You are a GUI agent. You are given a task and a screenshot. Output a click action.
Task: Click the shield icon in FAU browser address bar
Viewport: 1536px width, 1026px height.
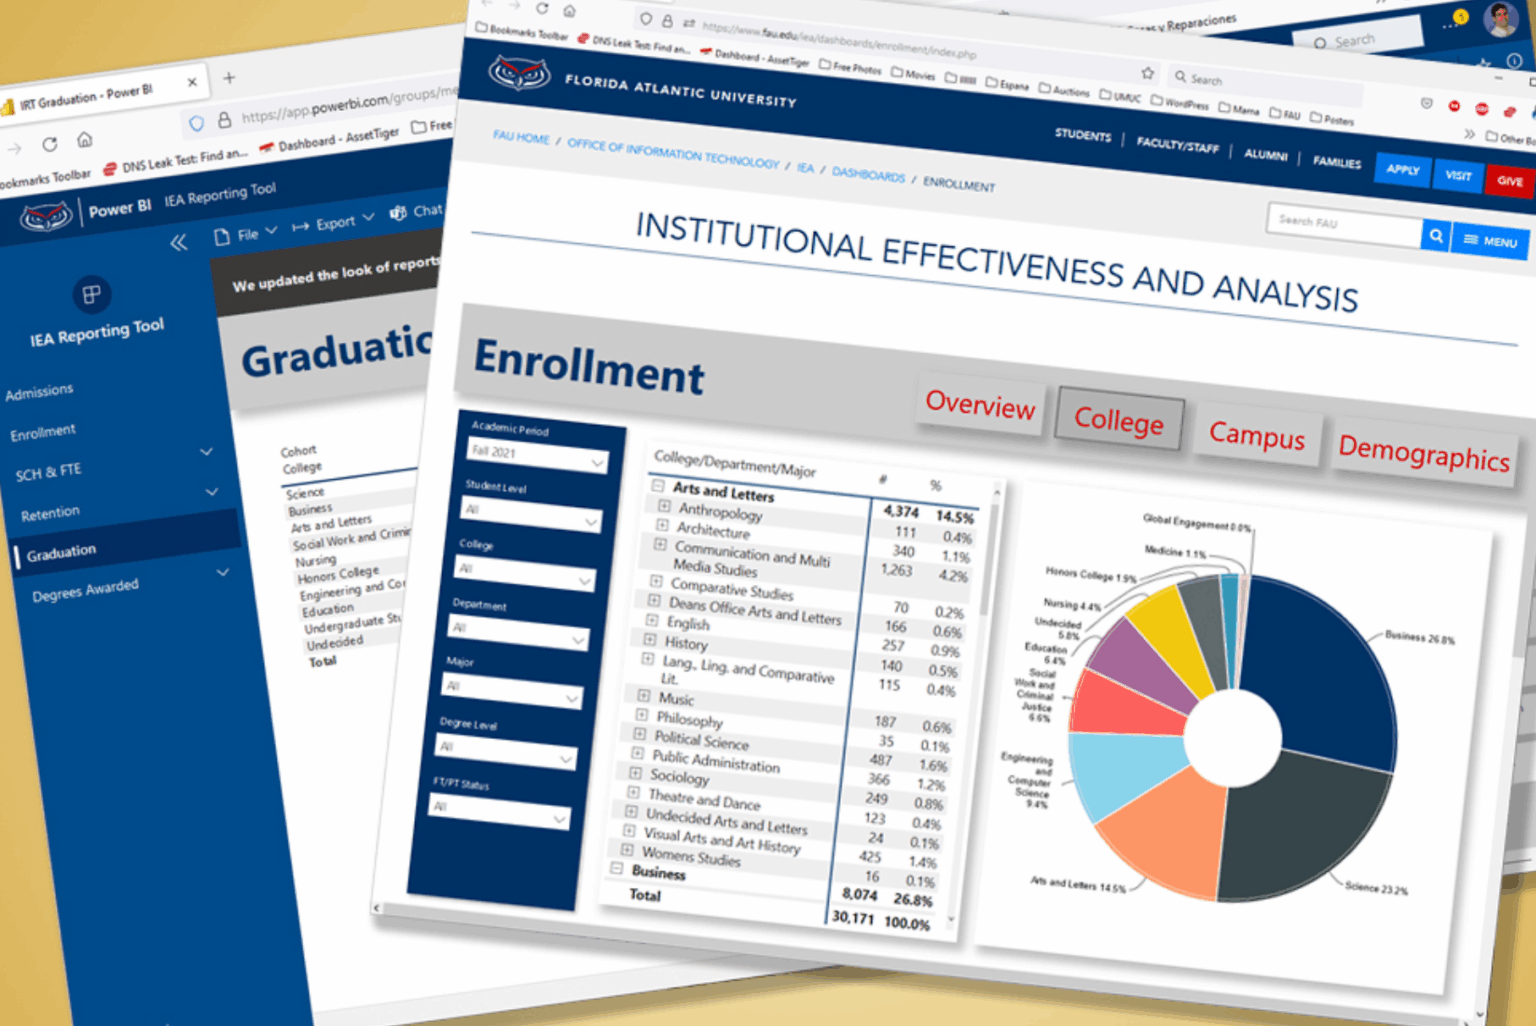(646, 18)
